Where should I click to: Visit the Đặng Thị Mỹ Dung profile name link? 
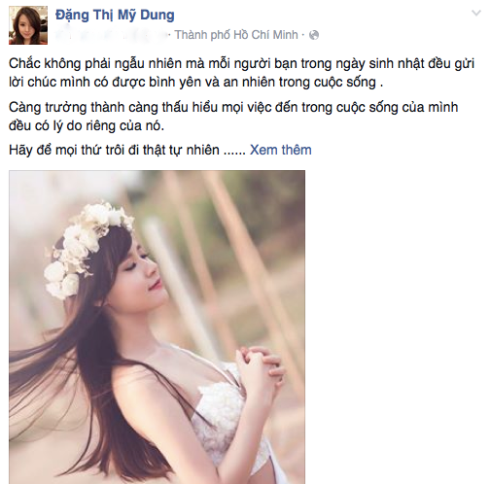[x=115, y=16]
